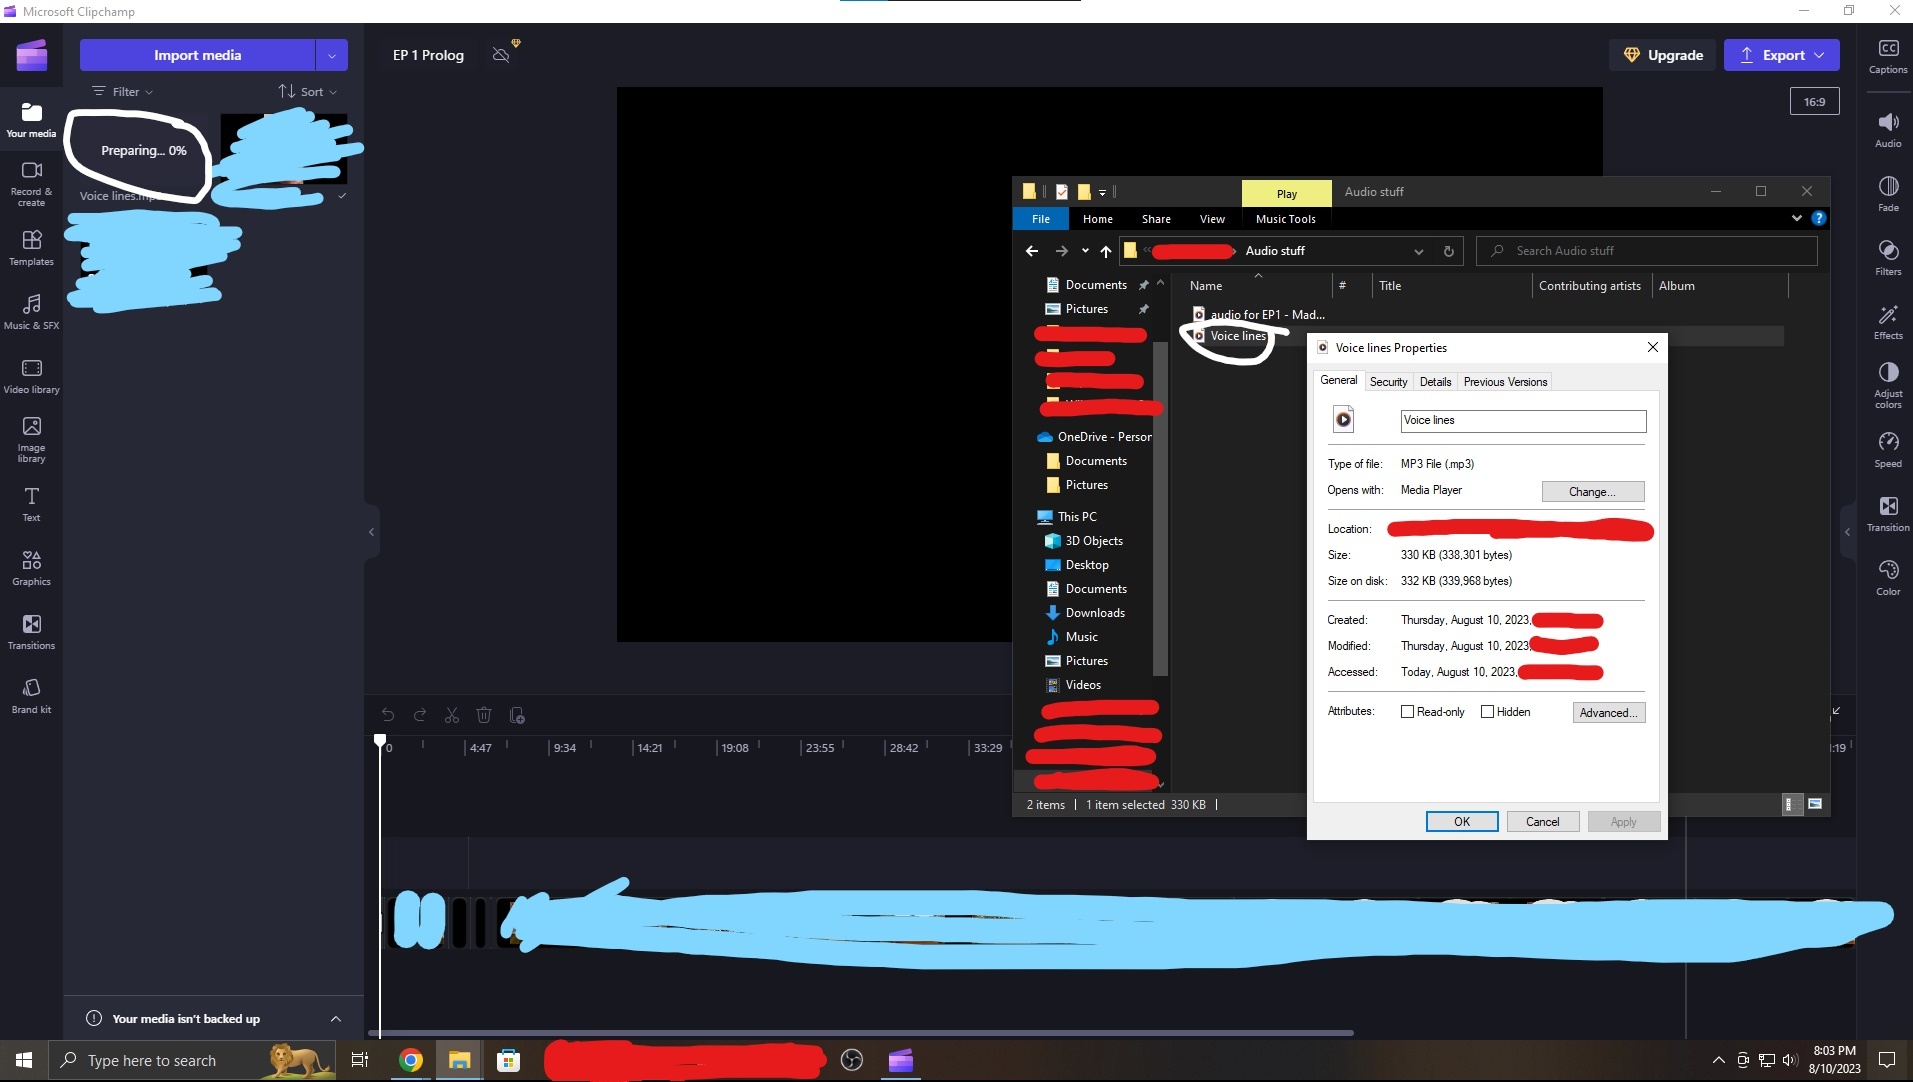Expand the Sort options dropdown
This screenshot has height=1082, width=1913.
click(x=307, y=91)
